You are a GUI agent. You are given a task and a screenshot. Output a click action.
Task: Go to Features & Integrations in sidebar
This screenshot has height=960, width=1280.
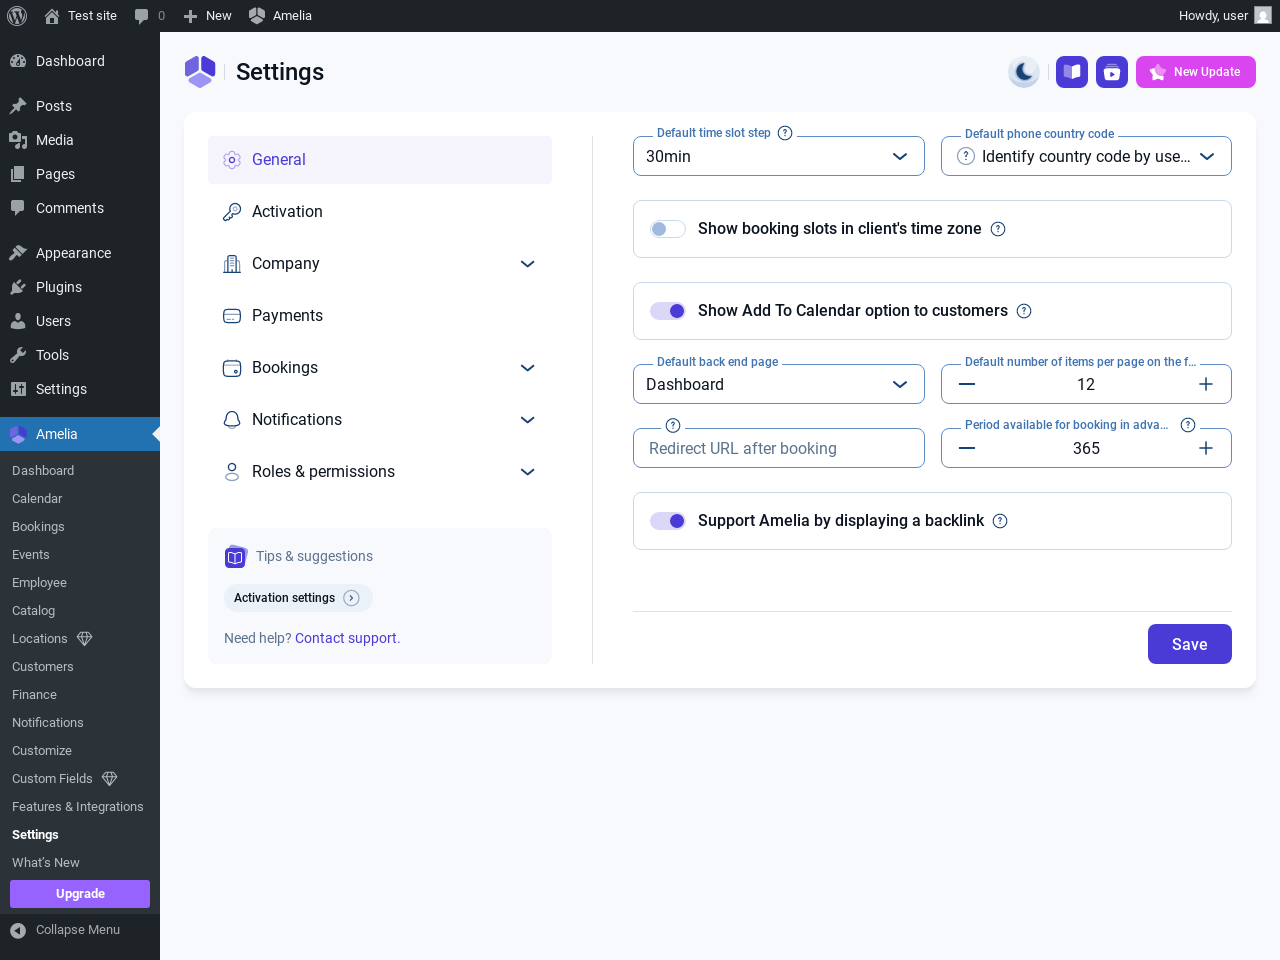click(77, 807)
